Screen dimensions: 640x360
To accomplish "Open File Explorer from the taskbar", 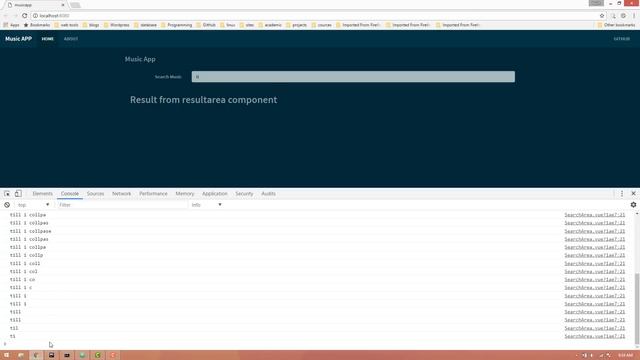I will click(21, 355).
